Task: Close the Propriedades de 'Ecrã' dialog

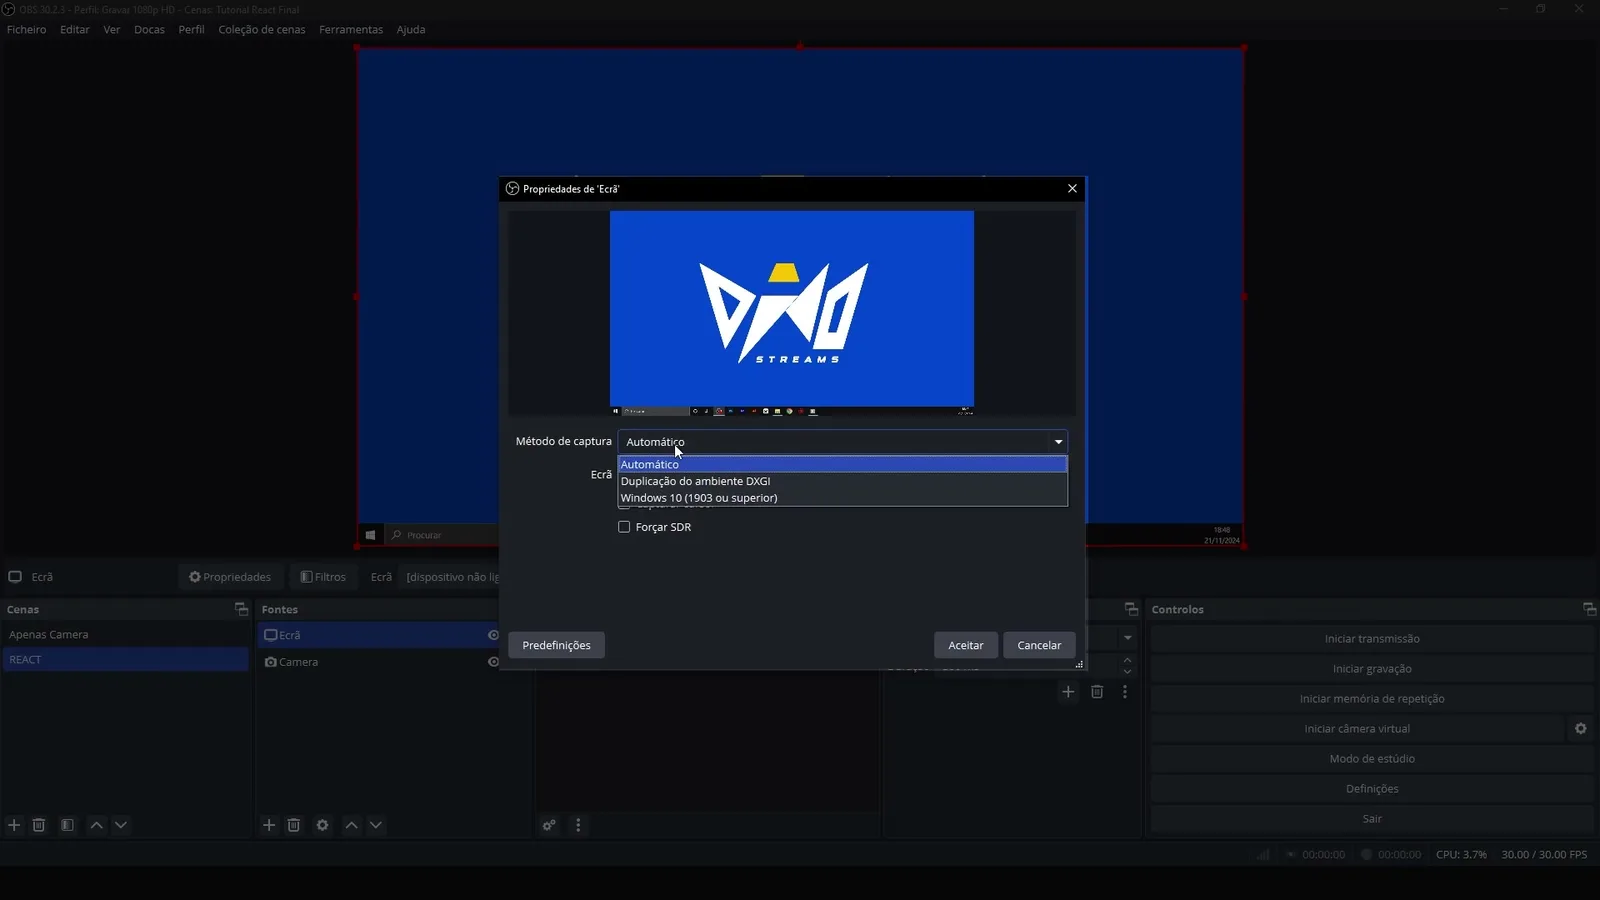Action: coord(1072,188)
